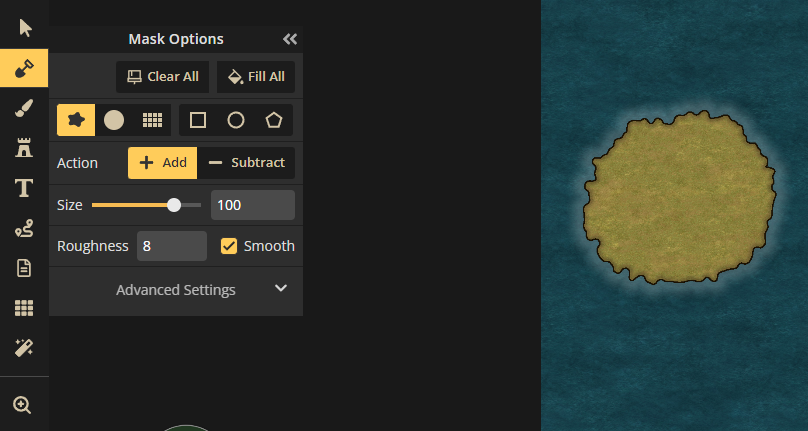Open the grid overlay tool in sidebar
Screen dimensions: 808x431
[24, 308]
